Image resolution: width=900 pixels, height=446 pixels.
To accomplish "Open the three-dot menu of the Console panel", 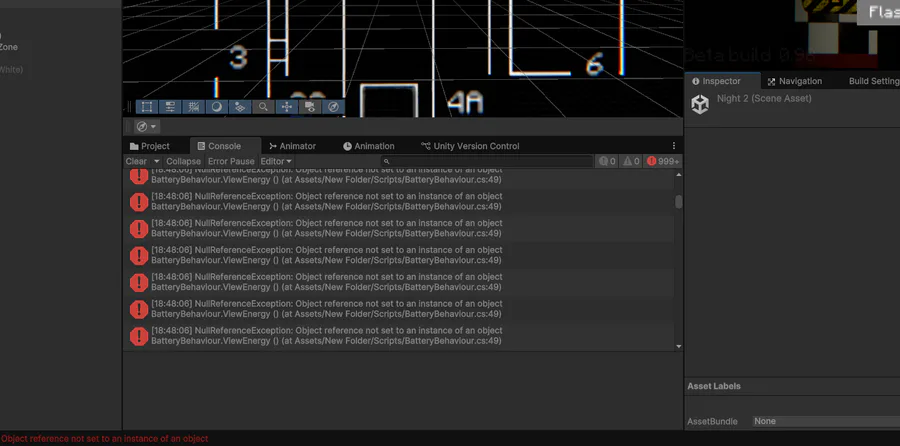I will (x=674, y=146).
